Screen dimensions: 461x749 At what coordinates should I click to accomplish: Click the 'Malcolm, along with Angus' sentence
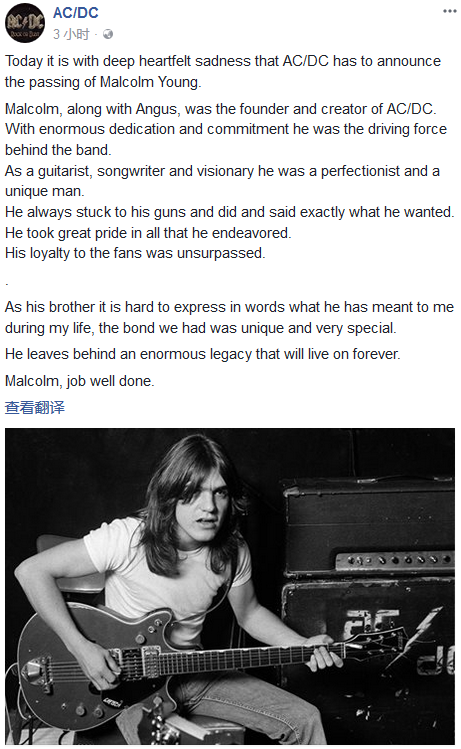(x=220, y=109)
